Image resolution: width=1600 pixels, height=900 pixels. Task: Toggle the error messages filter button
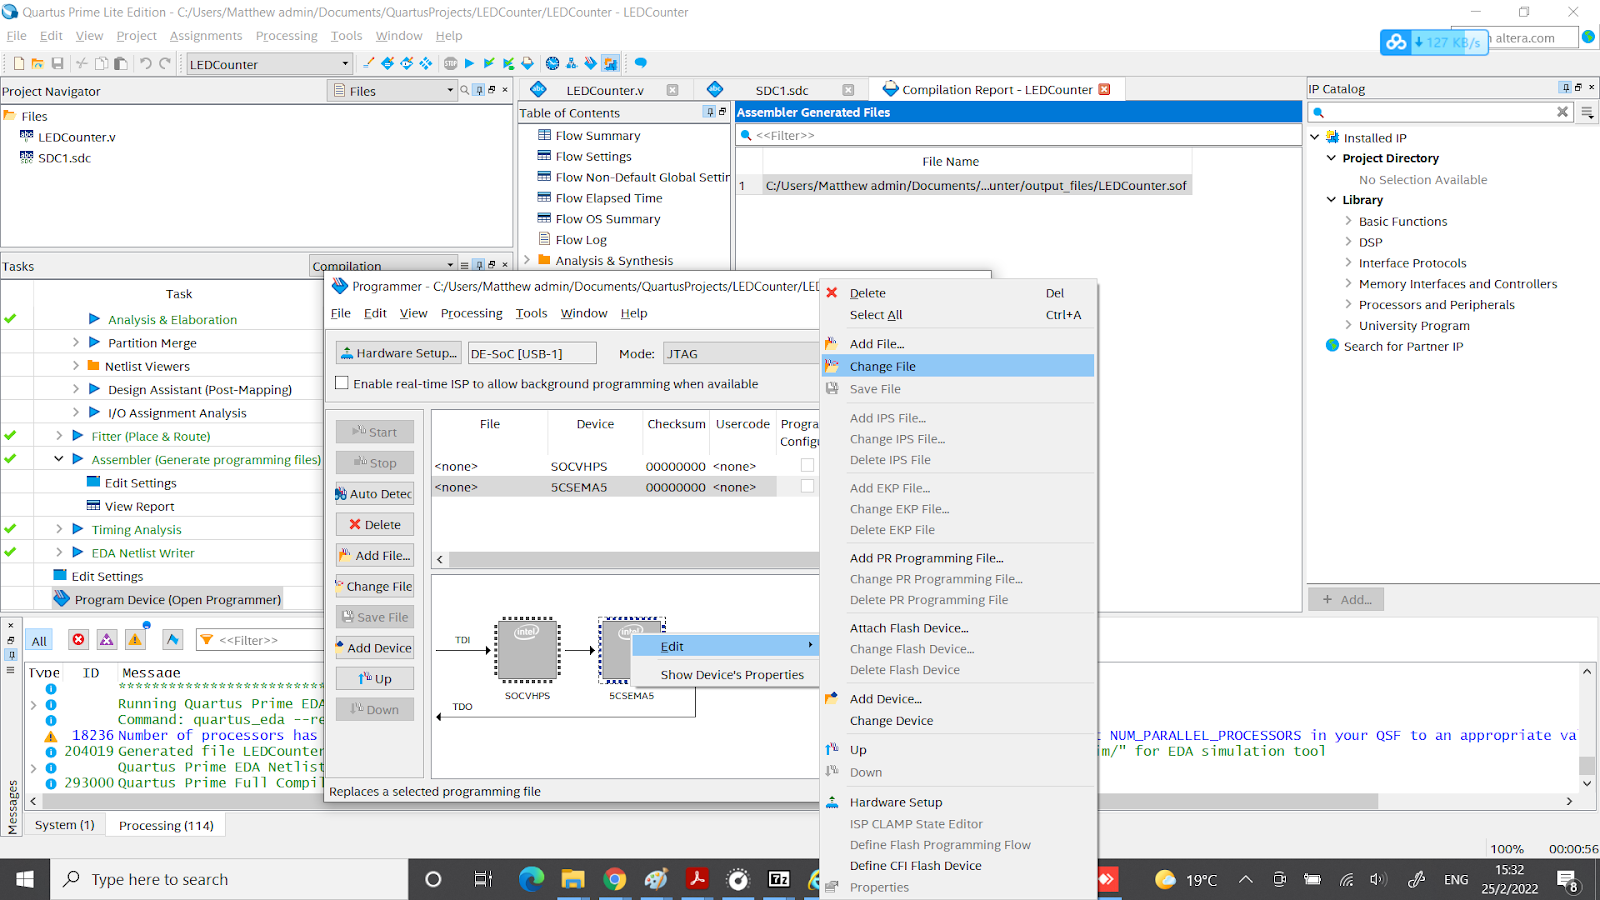point(79,639)
